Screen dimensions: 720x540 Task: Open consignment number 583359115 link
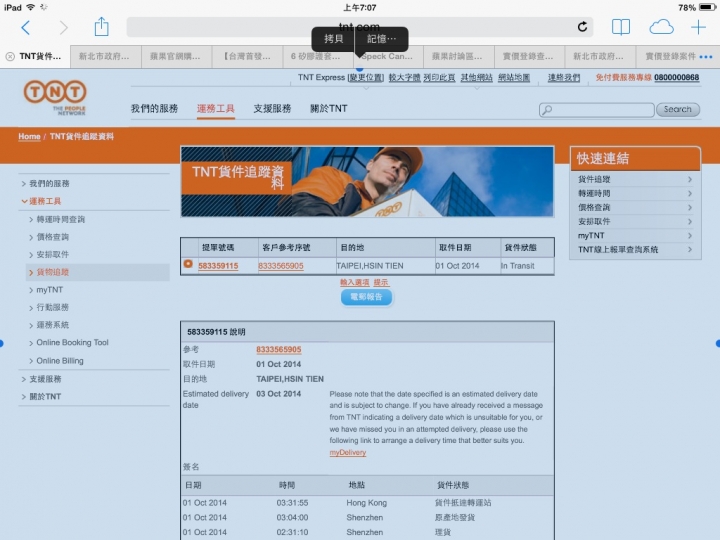click(218, 266)
